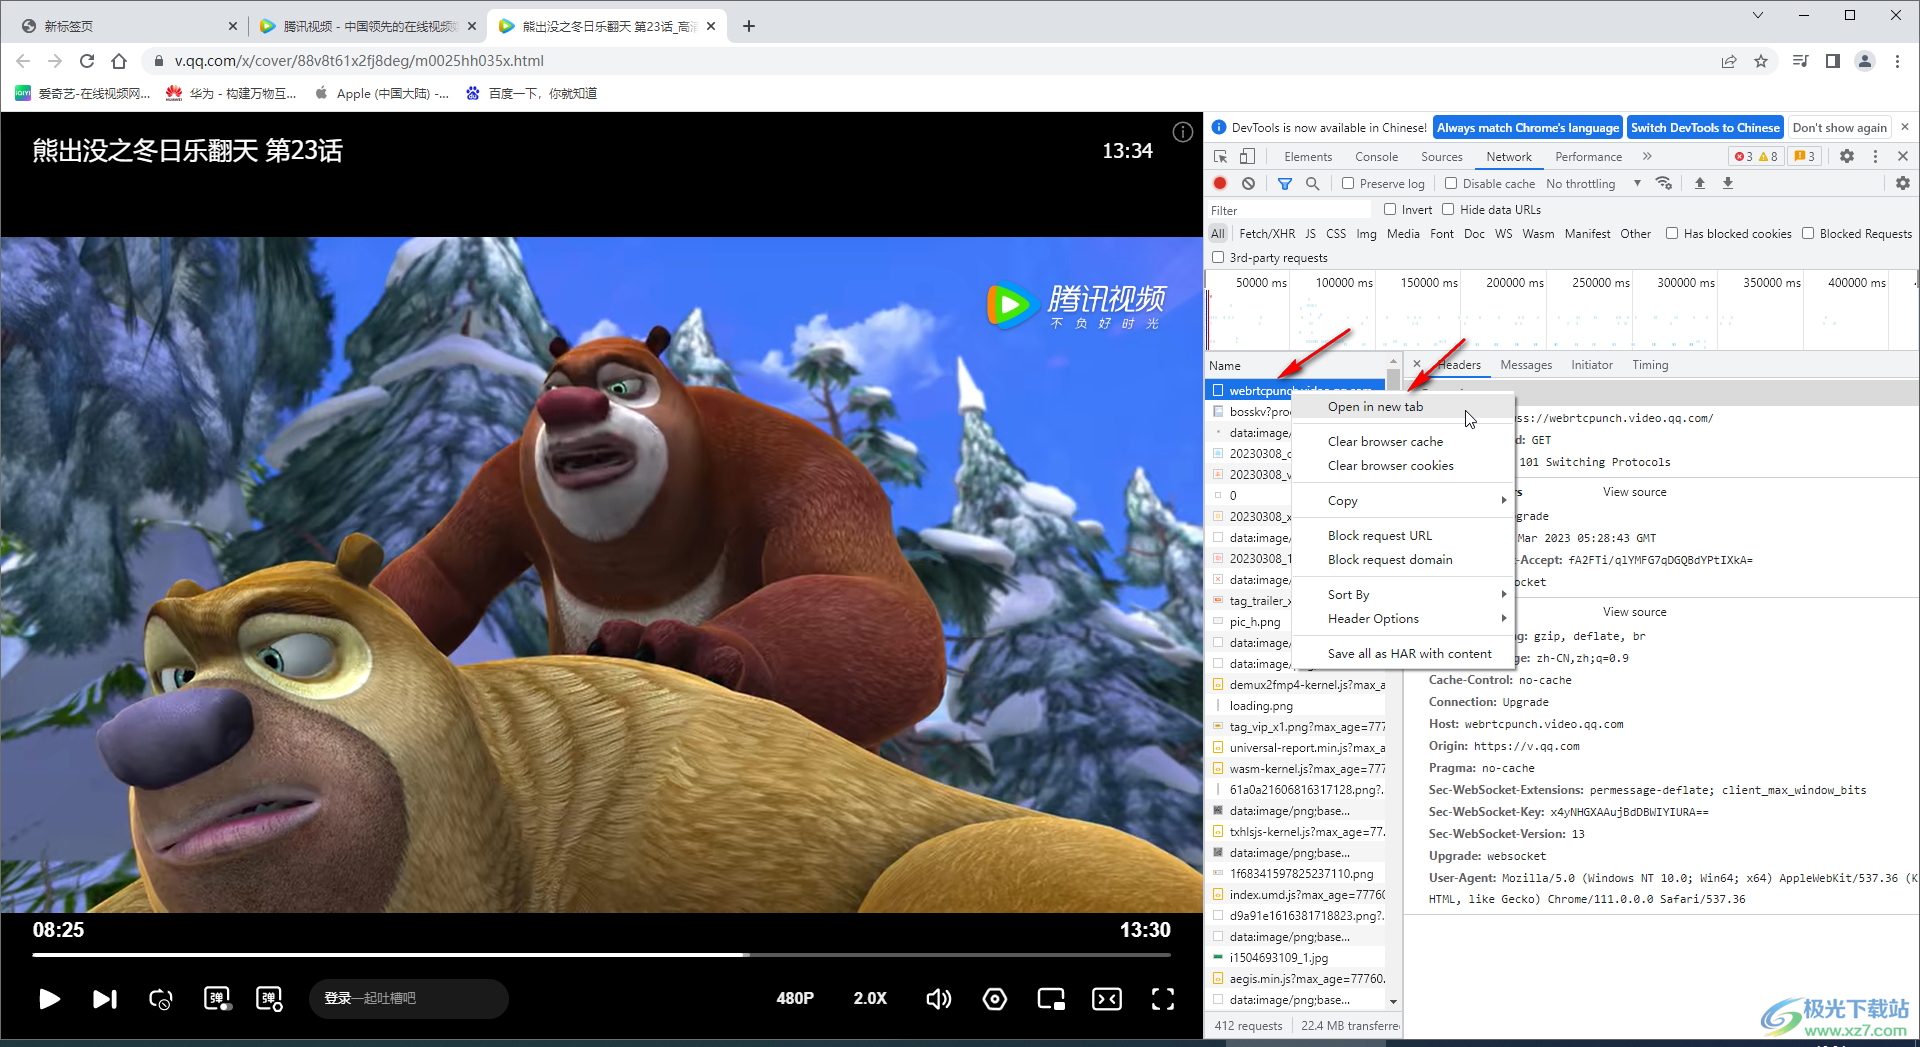Toggle the loop playback icon

tap(160, 999)
